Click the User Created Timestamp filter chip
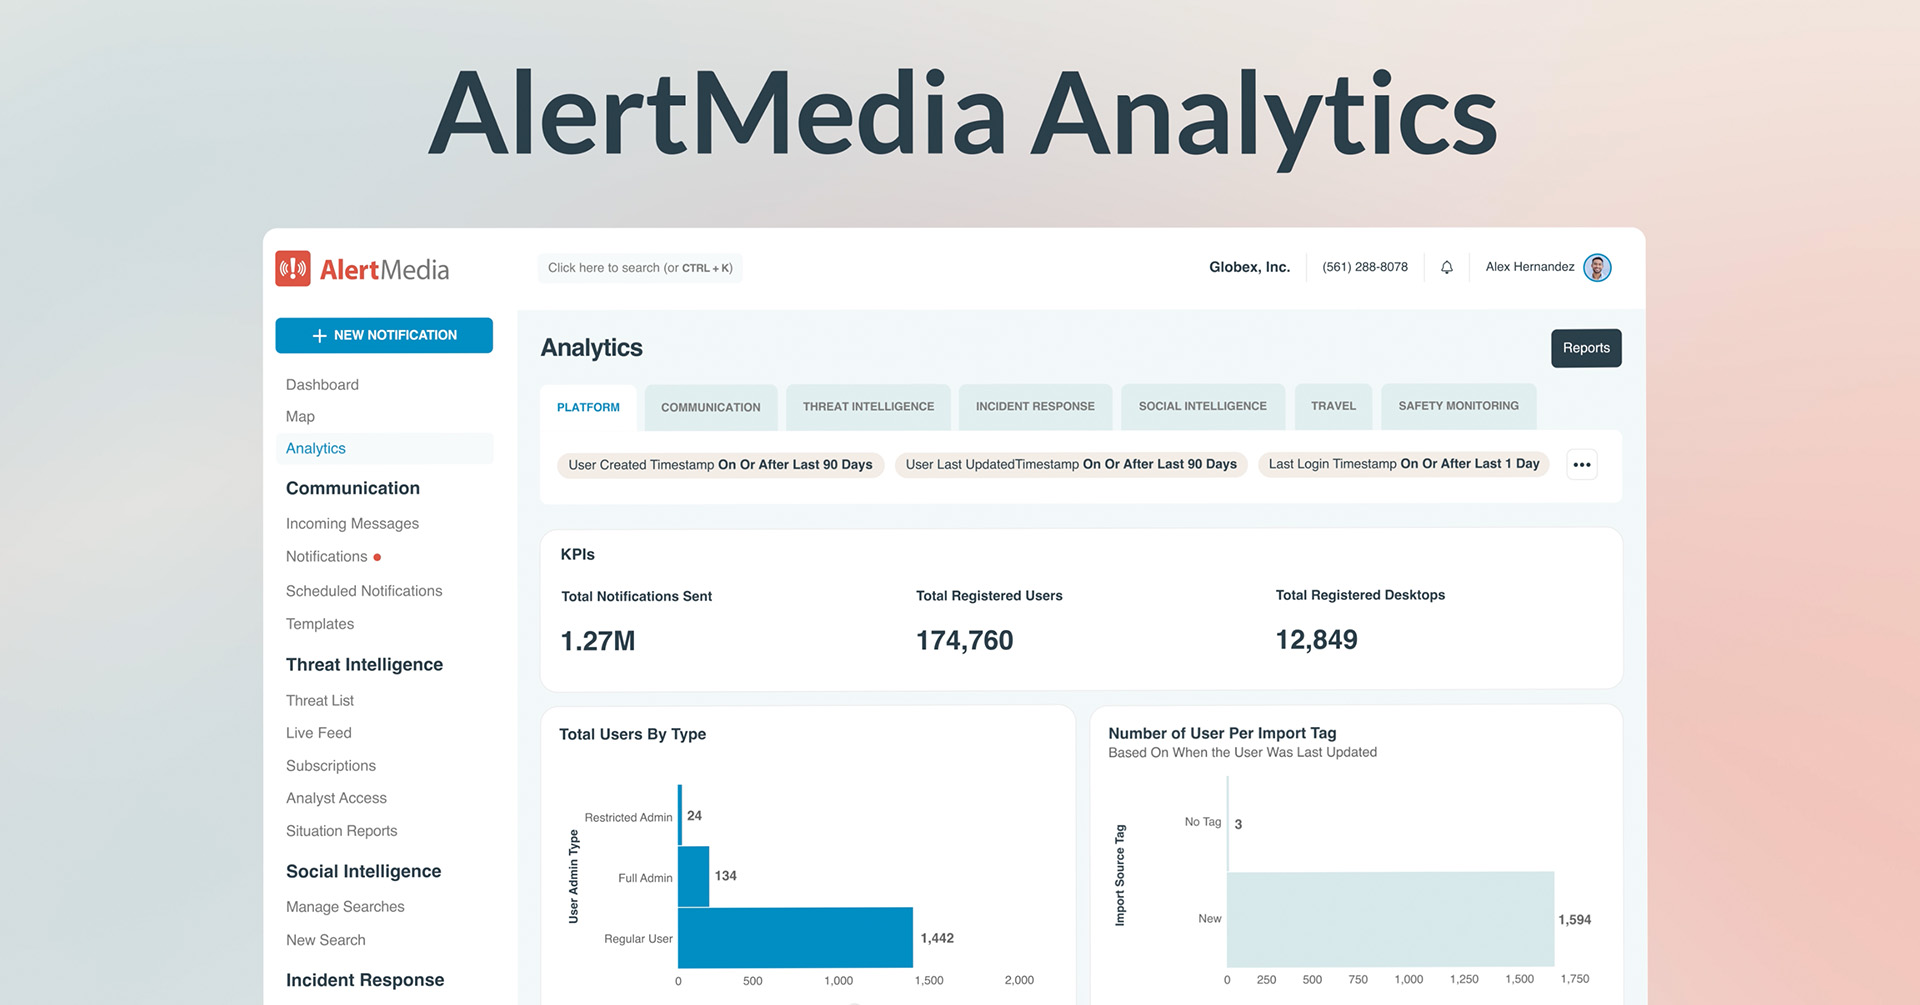The image size is (1920, 1005). [720, 465]
